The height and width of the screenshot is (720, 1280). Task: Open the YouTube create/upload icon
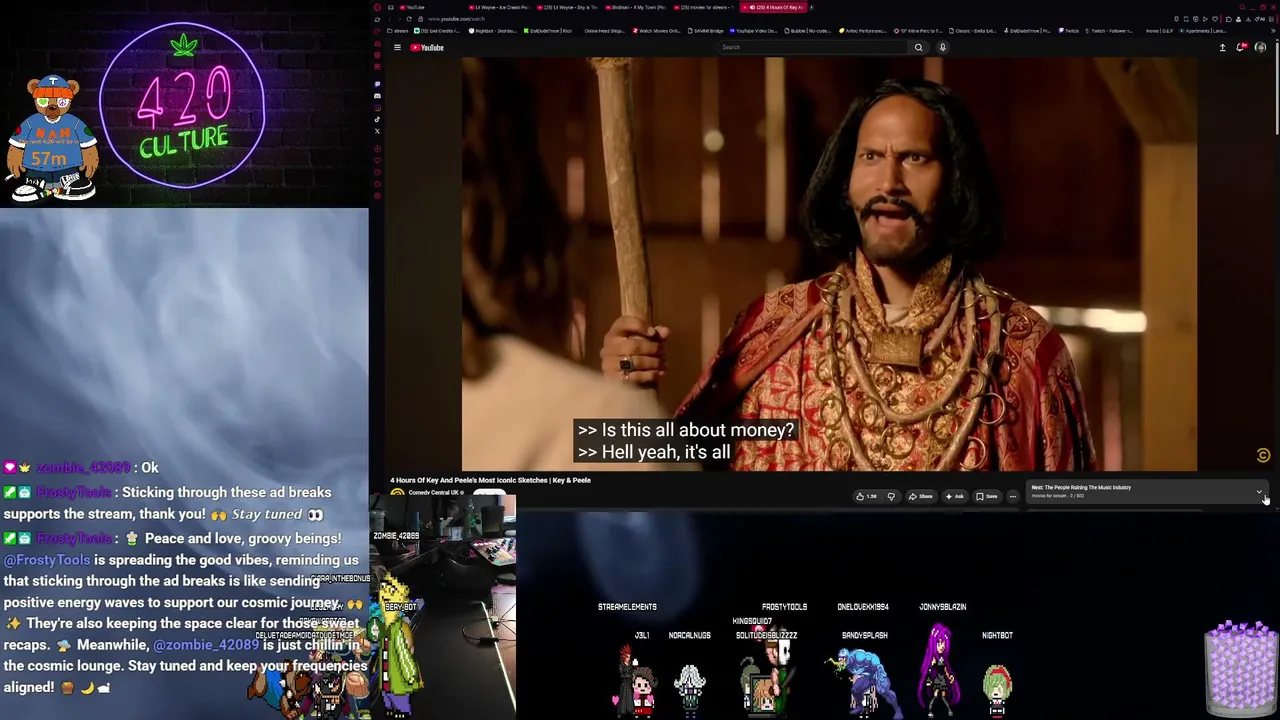click(1222, 47)
